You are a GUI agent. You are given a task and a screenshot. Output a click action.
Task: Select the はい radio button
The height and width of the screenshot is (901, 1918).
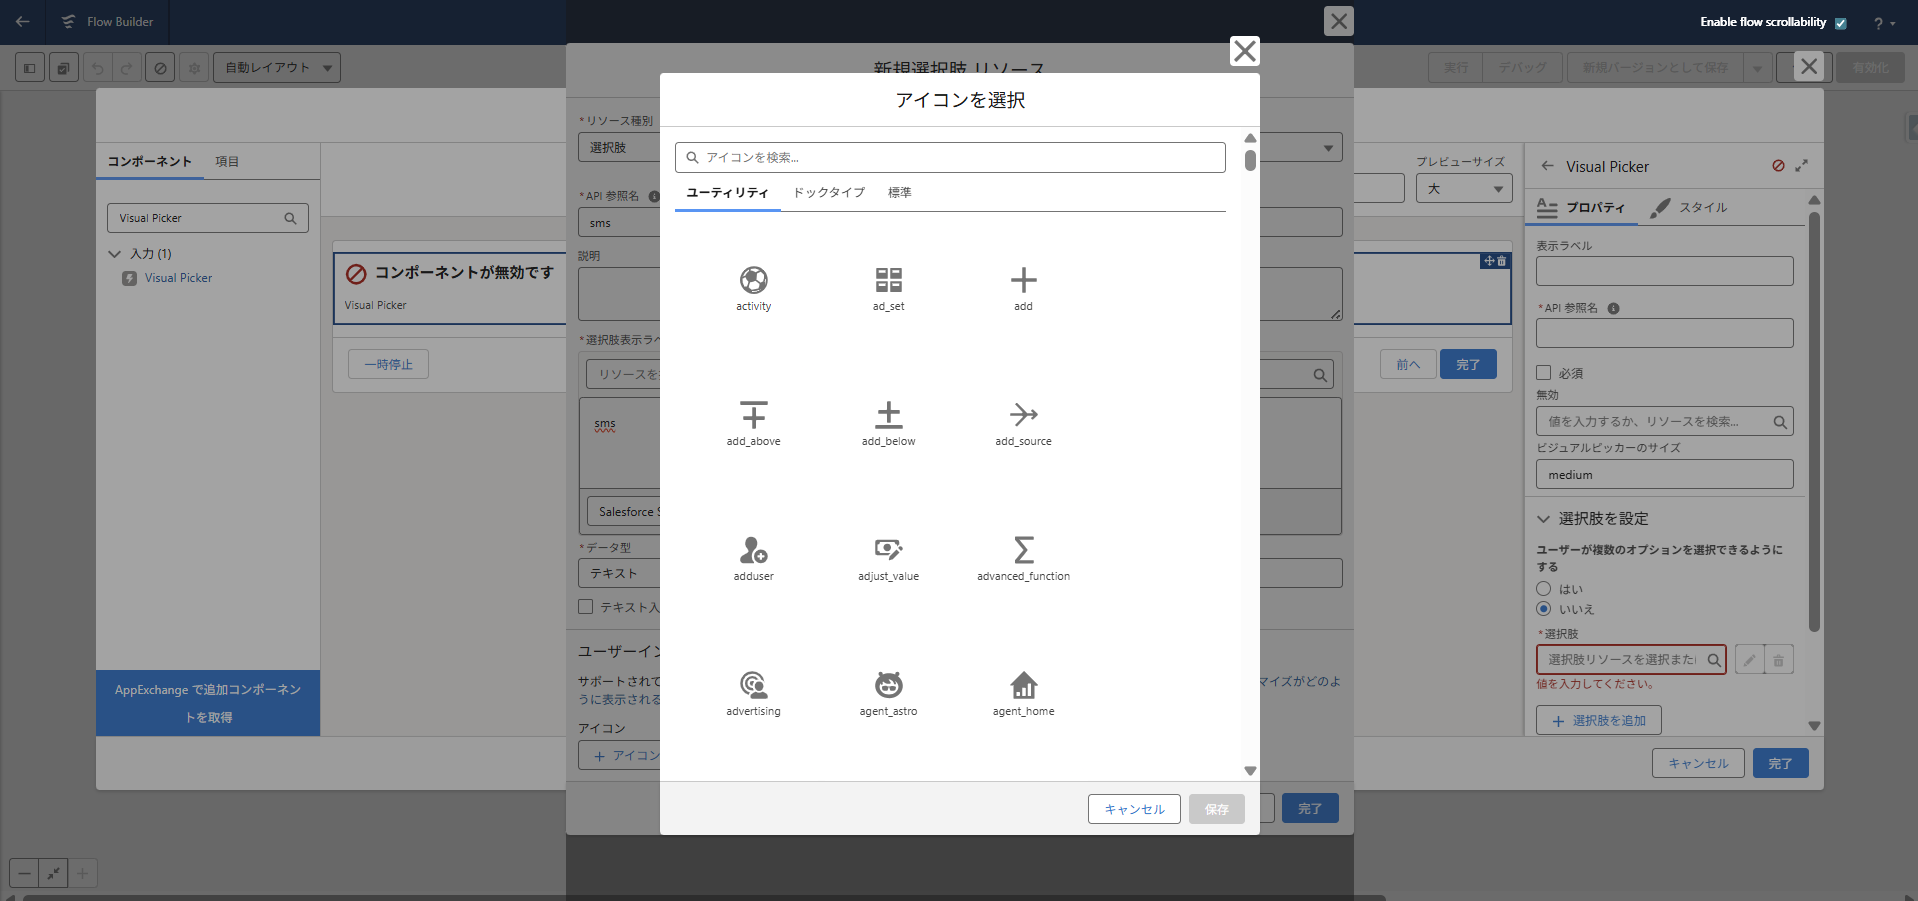pos(1544,589)
